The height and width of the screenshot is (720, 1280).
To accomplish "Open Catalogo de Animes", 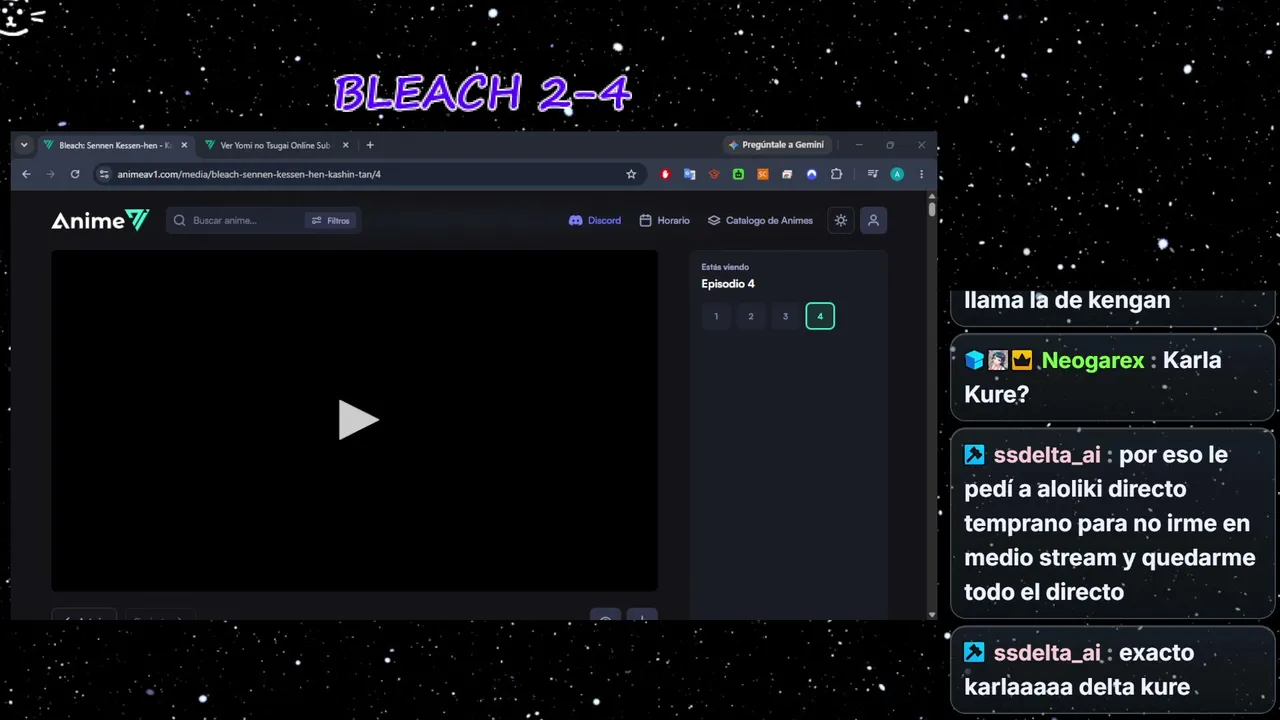I will click(761, 220).
